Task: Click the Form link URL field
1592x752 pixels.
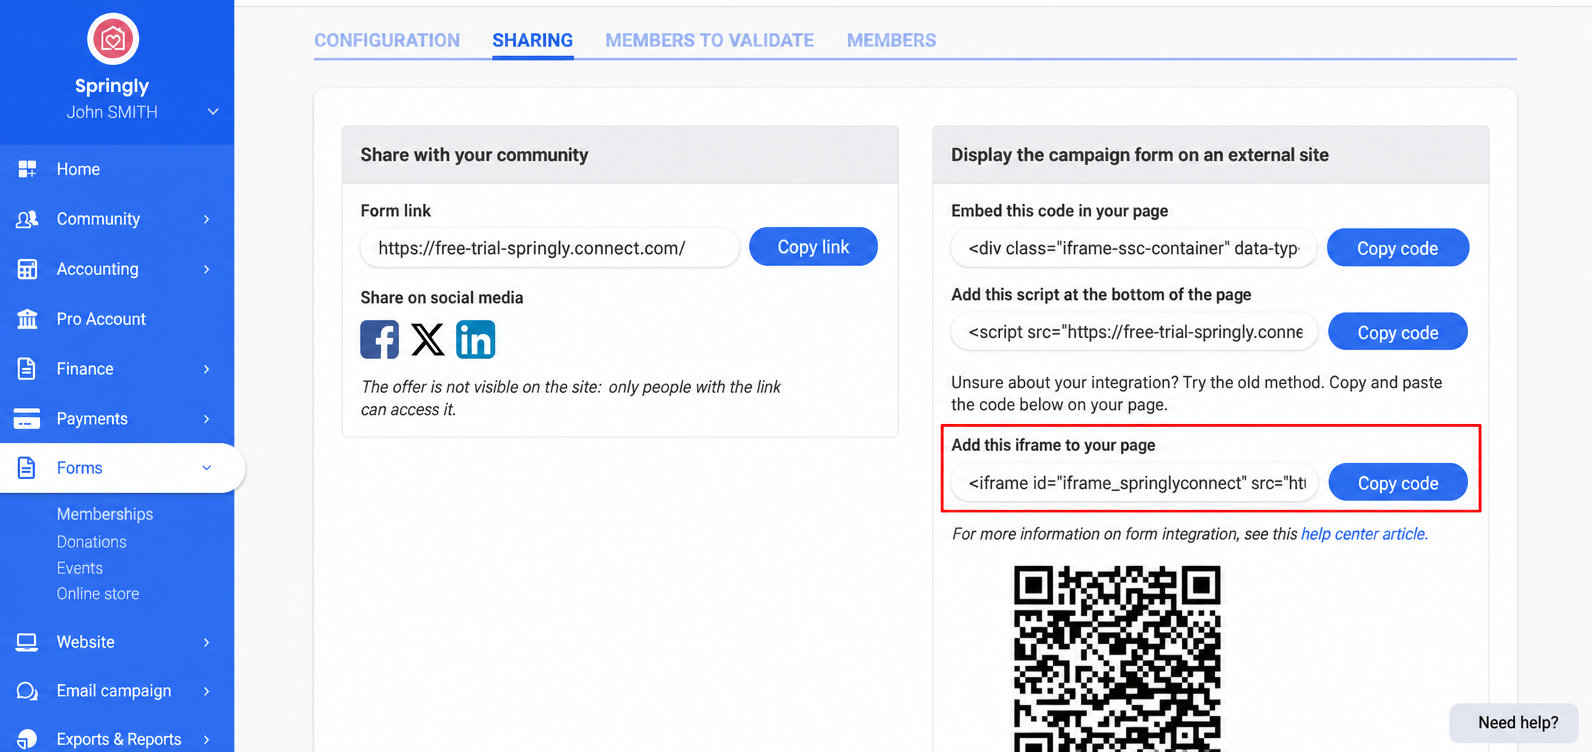Action: tap(550, 248)
